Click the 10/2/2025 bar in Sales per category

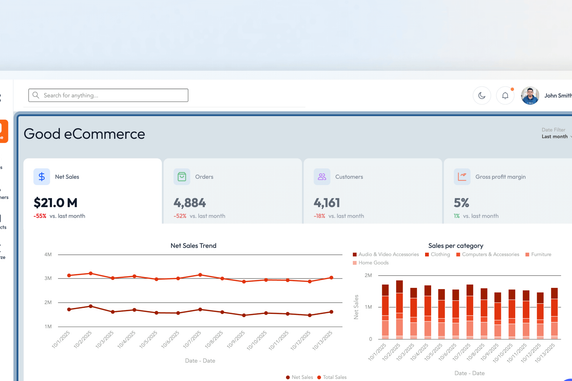(399, 309)
